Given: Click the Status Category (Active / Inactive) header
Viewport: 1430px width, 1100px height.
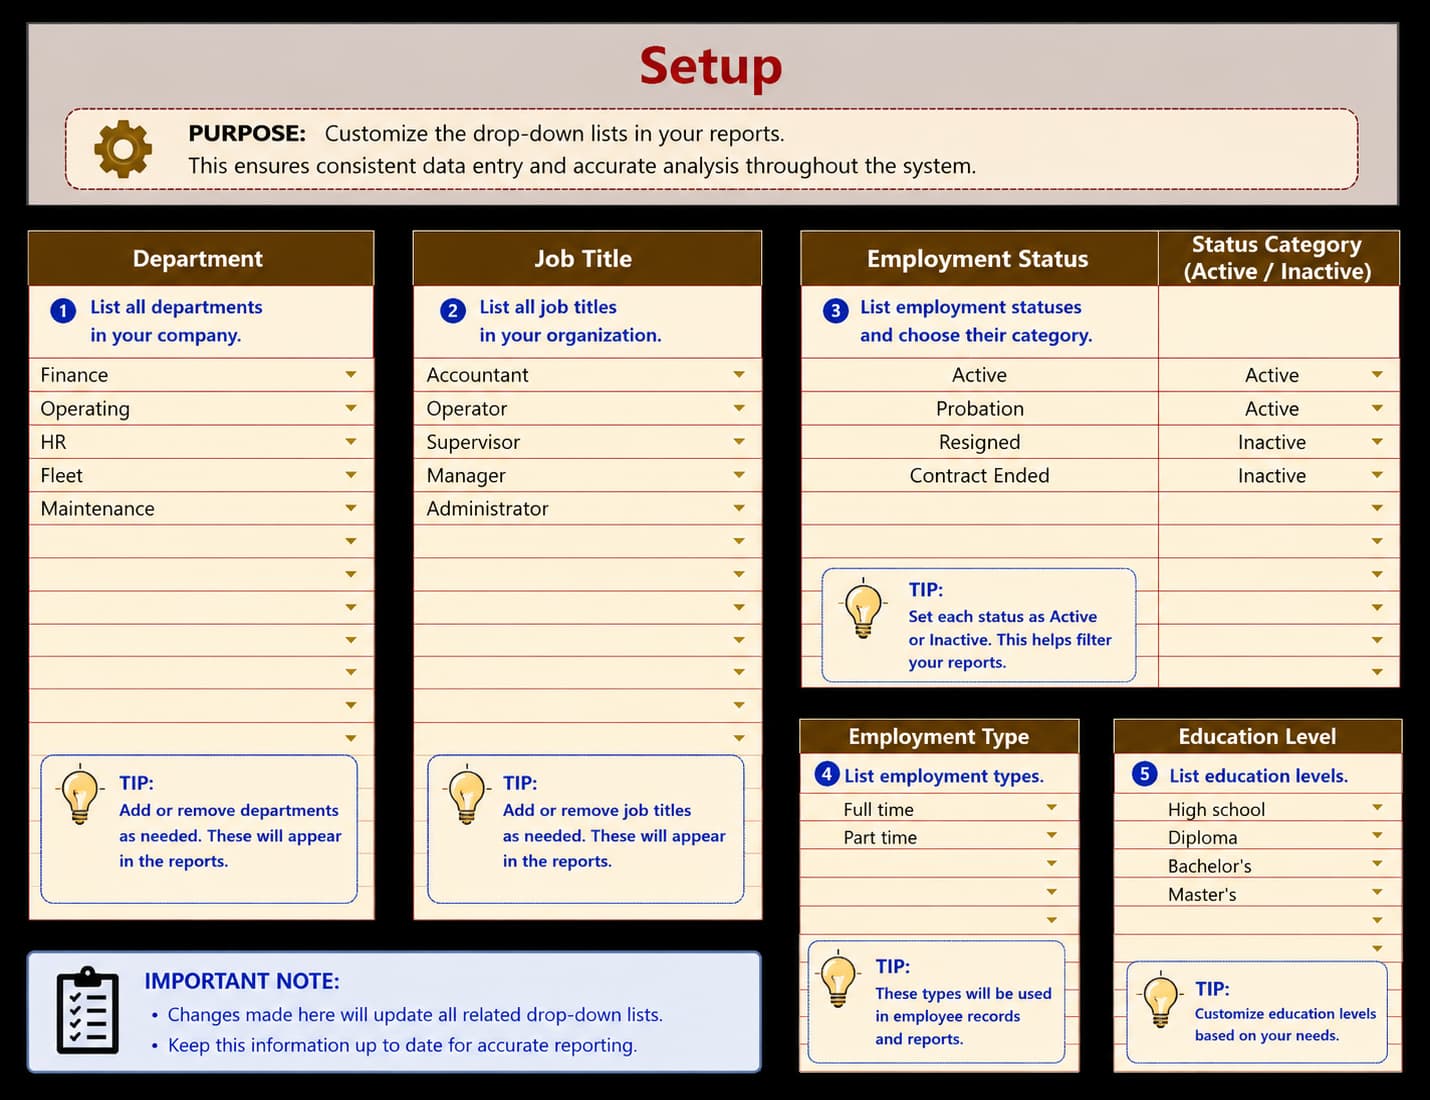Looking at the screenshot, I should tap(1278, 258).
